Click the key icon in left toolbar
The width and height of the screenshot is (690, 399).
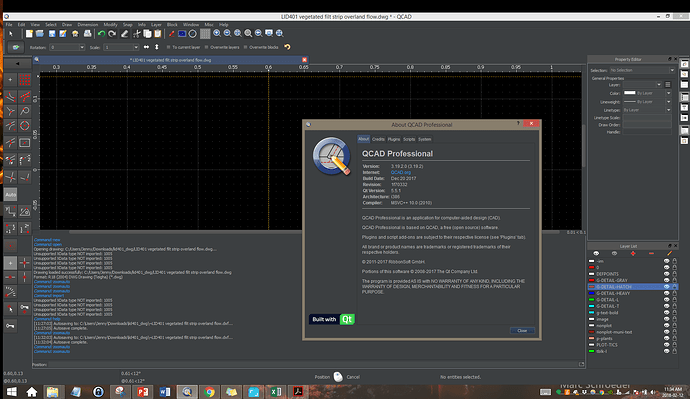click(11, 326)
